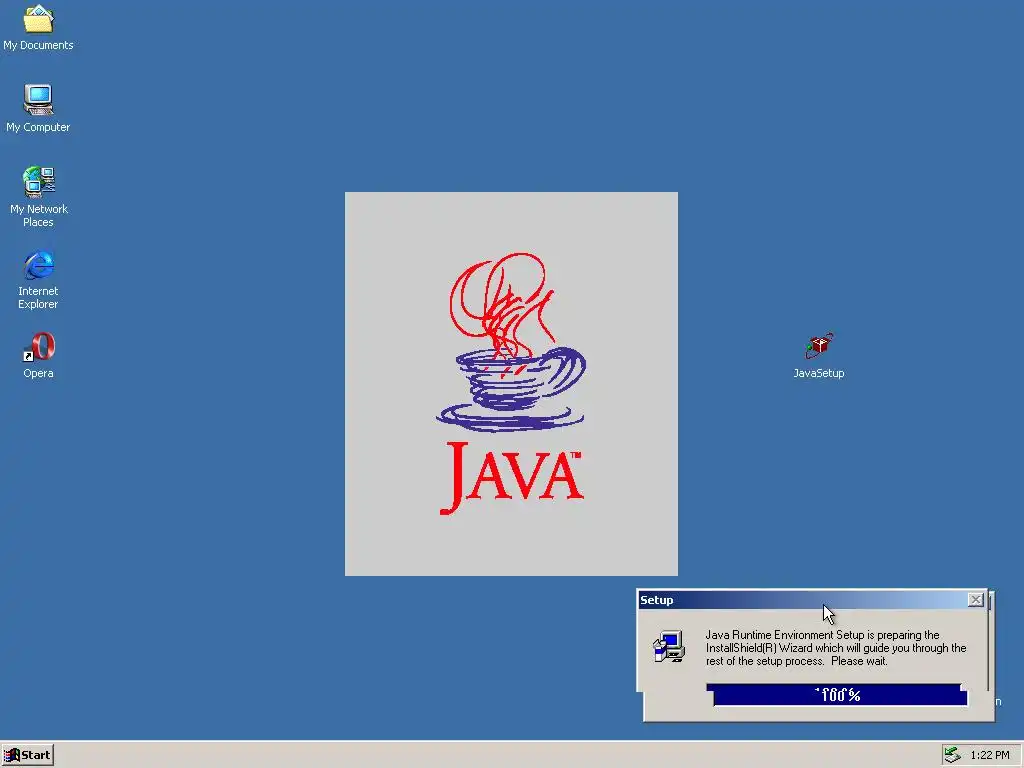Click the 1:22 PM clock
The height and width of the screenshot is (768, 1024).
coord(990,755)
